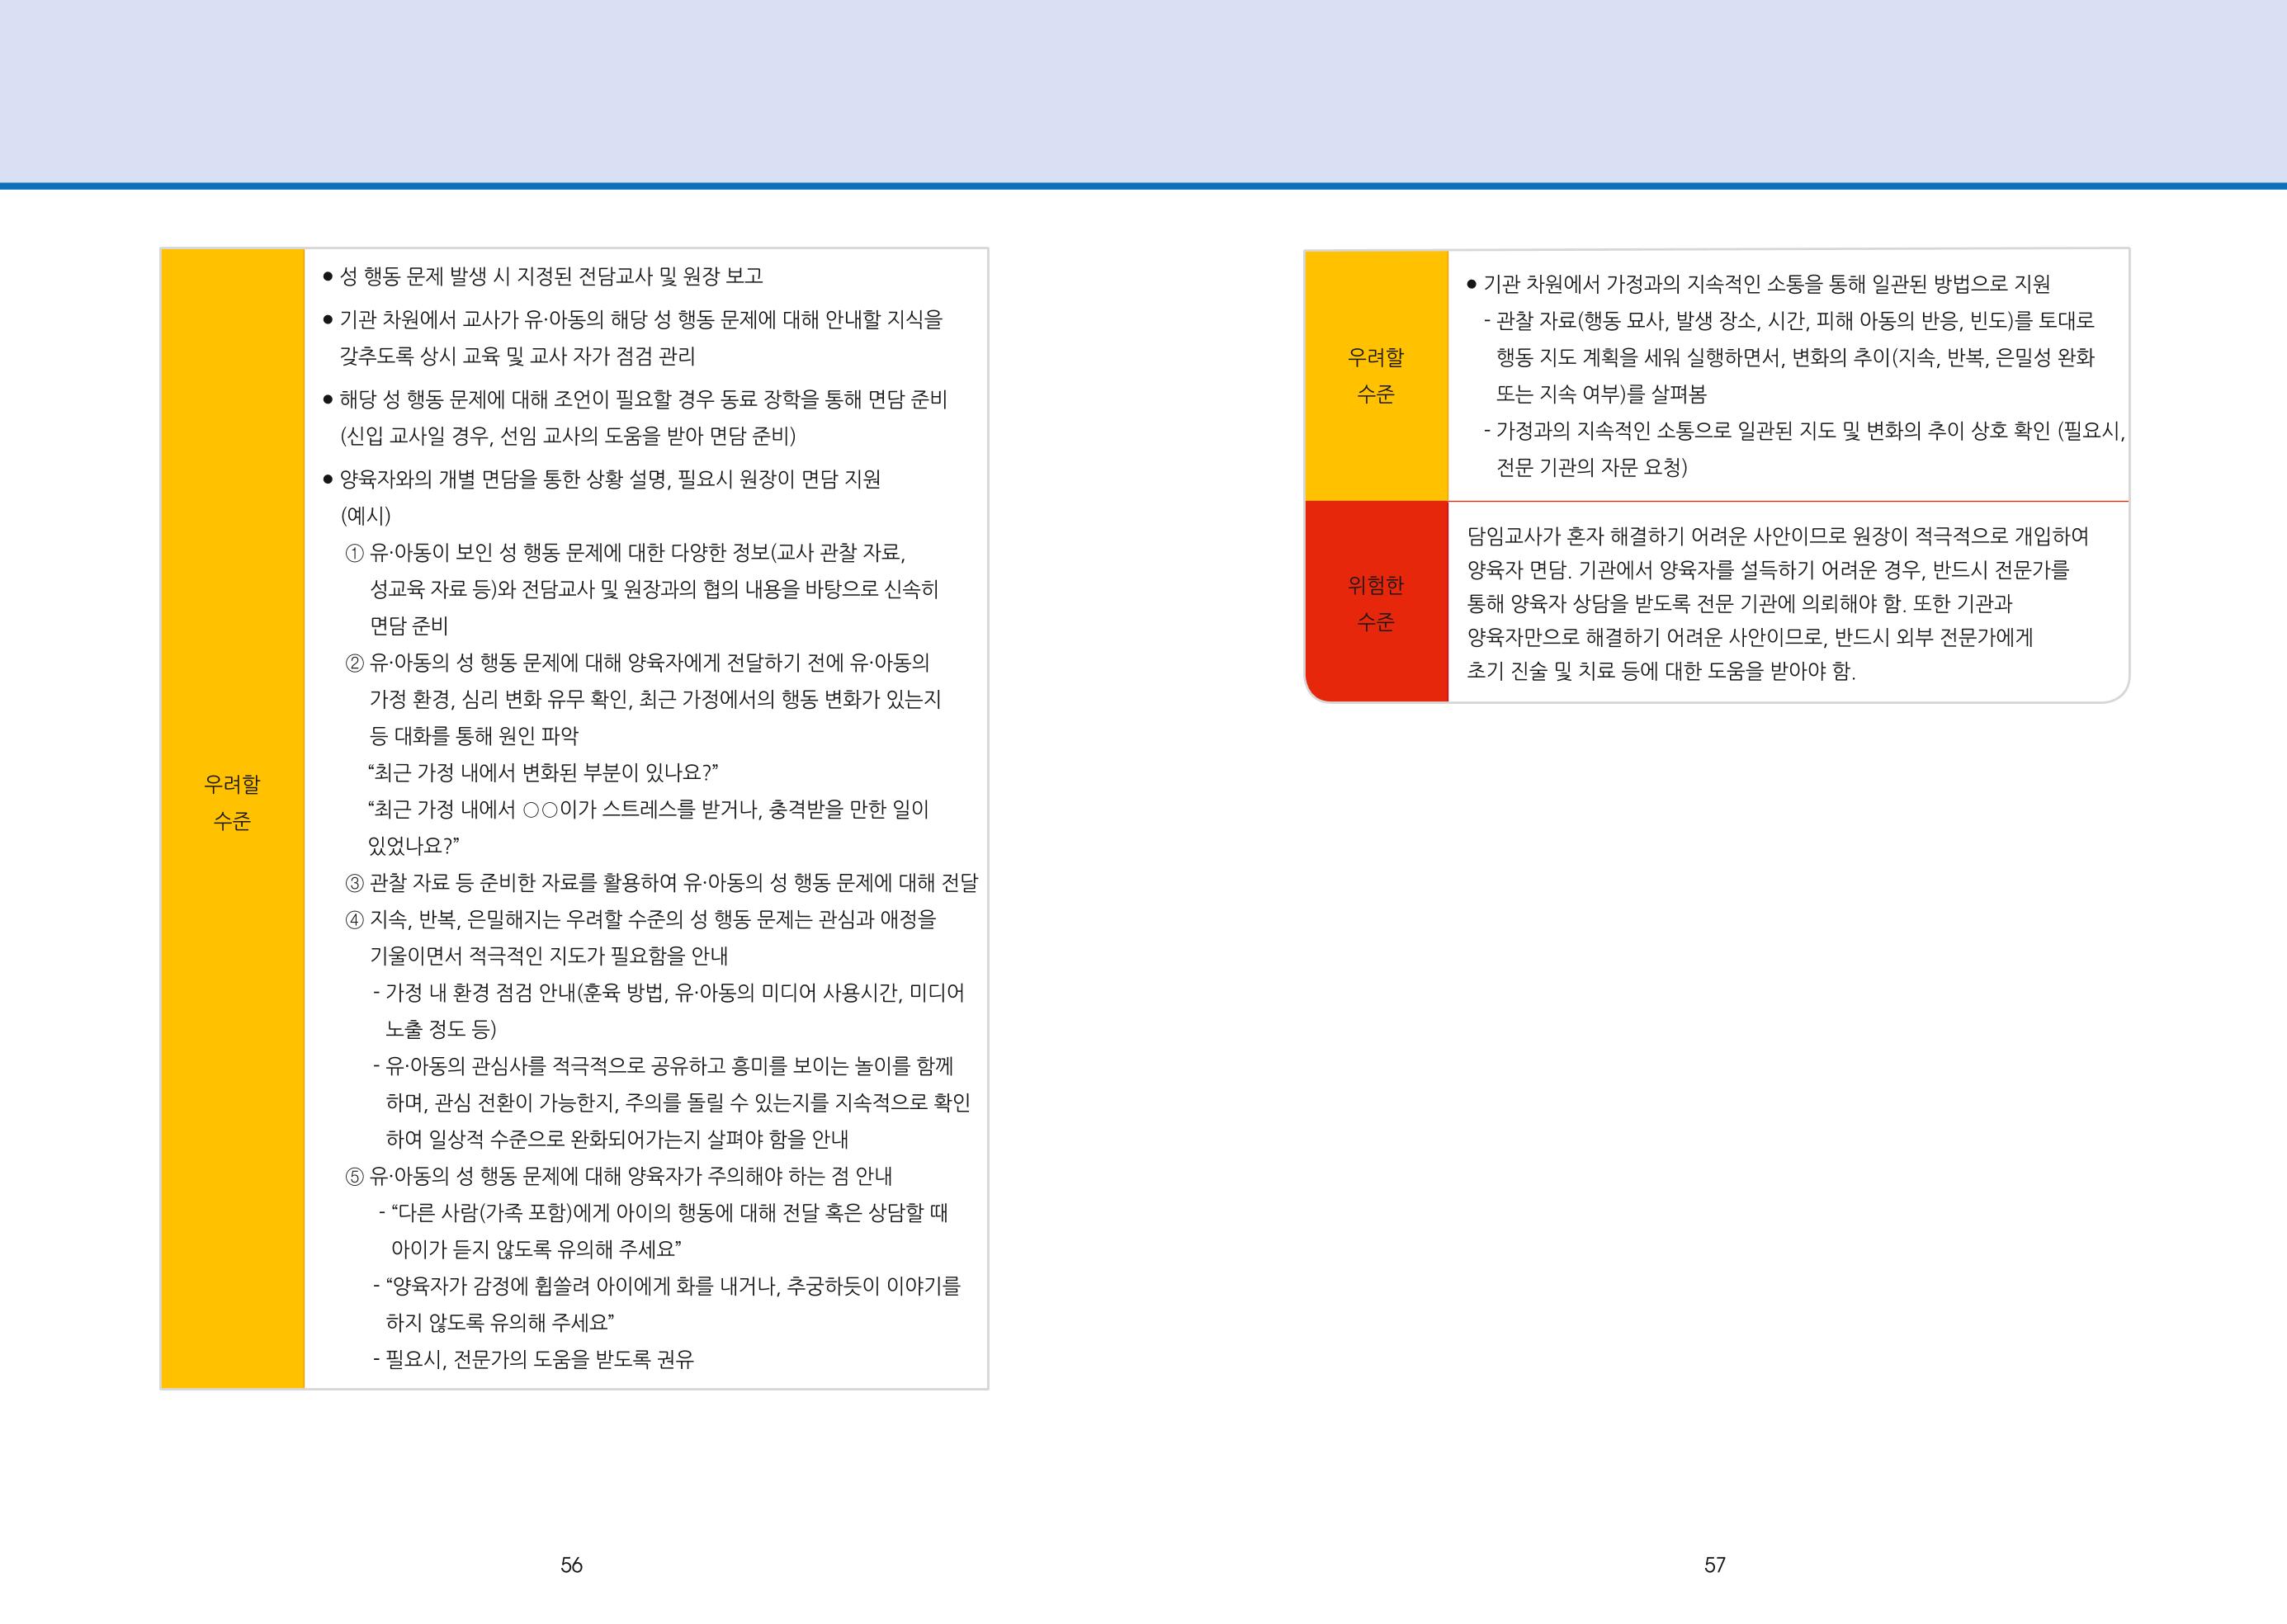Click the 담임교사가 혼자 해결하기 어려운 paragraph
Screen dimensions: 2287x1624
click(1778, 603)
